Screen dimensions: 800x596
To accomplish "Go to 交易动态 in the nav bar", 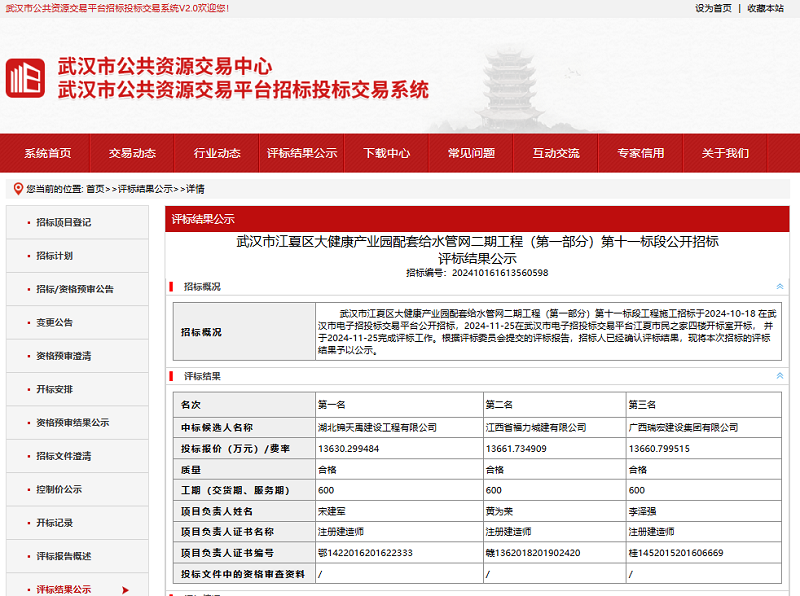I will (x=132, y=153).
